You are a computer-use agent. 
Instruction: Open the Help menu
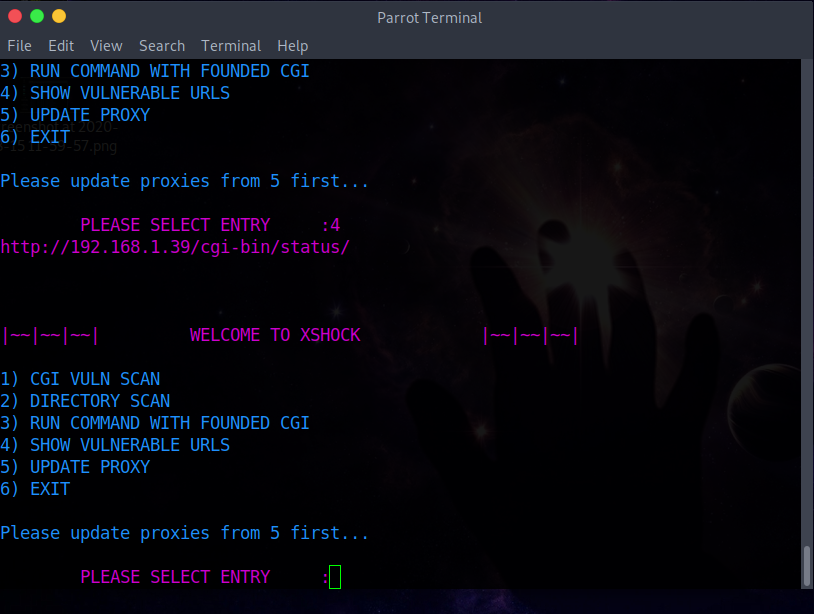pos(293,46)
